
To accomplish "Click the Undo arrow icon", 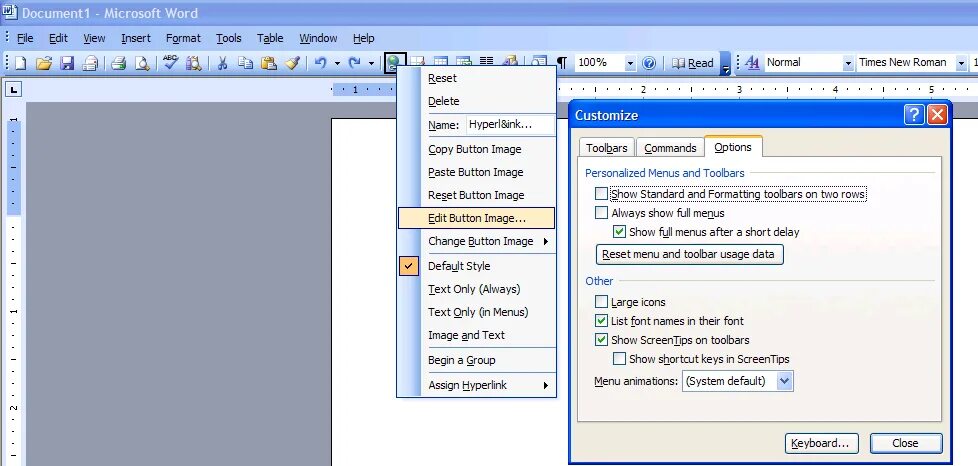I will (321, 62).
